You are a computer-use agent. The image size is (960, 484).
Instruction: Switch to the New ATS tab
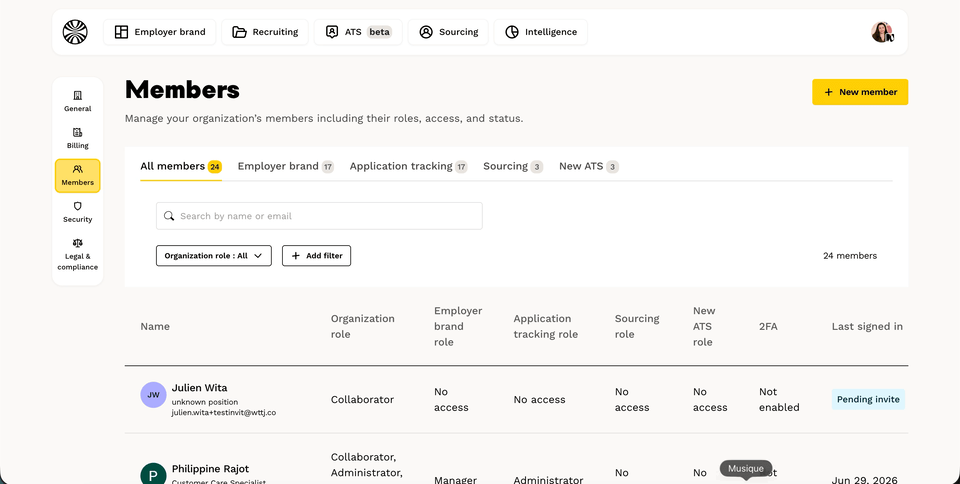coord(588,166)
